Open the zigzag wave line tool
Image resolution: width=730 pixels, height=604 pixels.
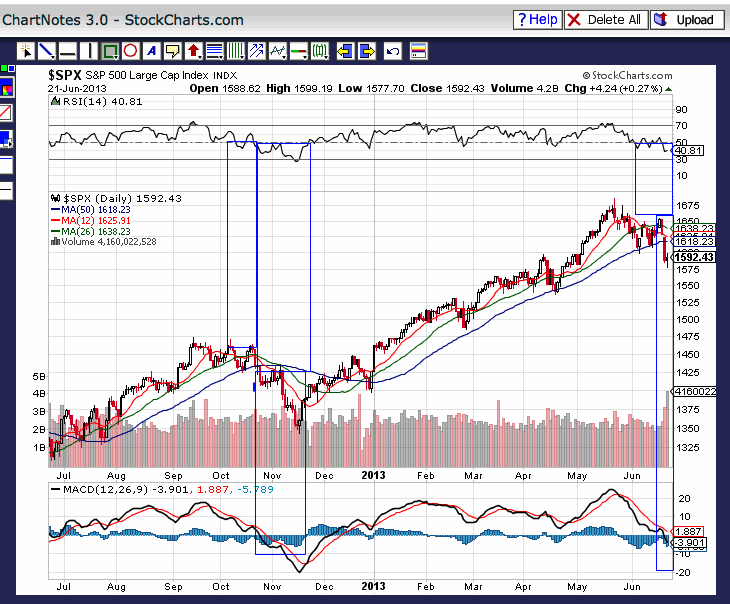click(278, 51)
